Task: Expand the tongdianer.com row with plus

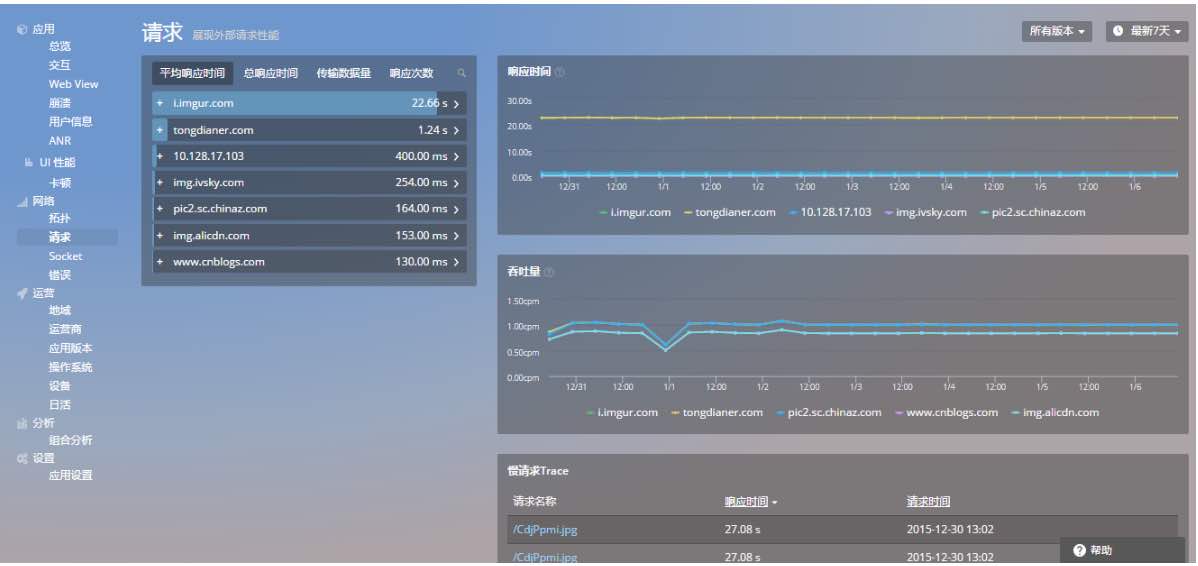Action: click(x=160, y=130)
